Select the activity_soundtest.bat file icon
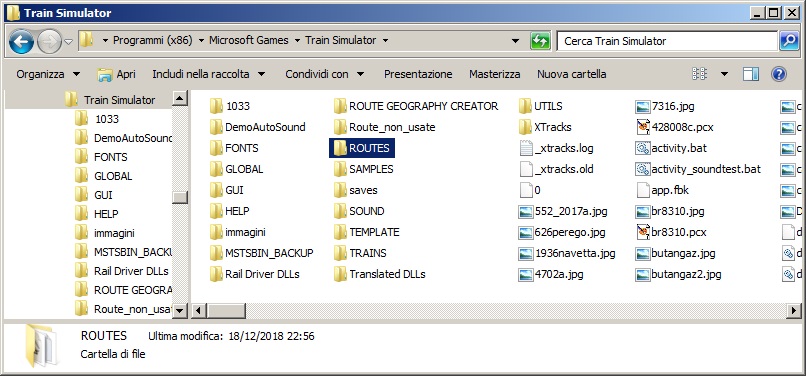This screenshot has height=376, width=806. pyautogui.click(x=643, y=169)
